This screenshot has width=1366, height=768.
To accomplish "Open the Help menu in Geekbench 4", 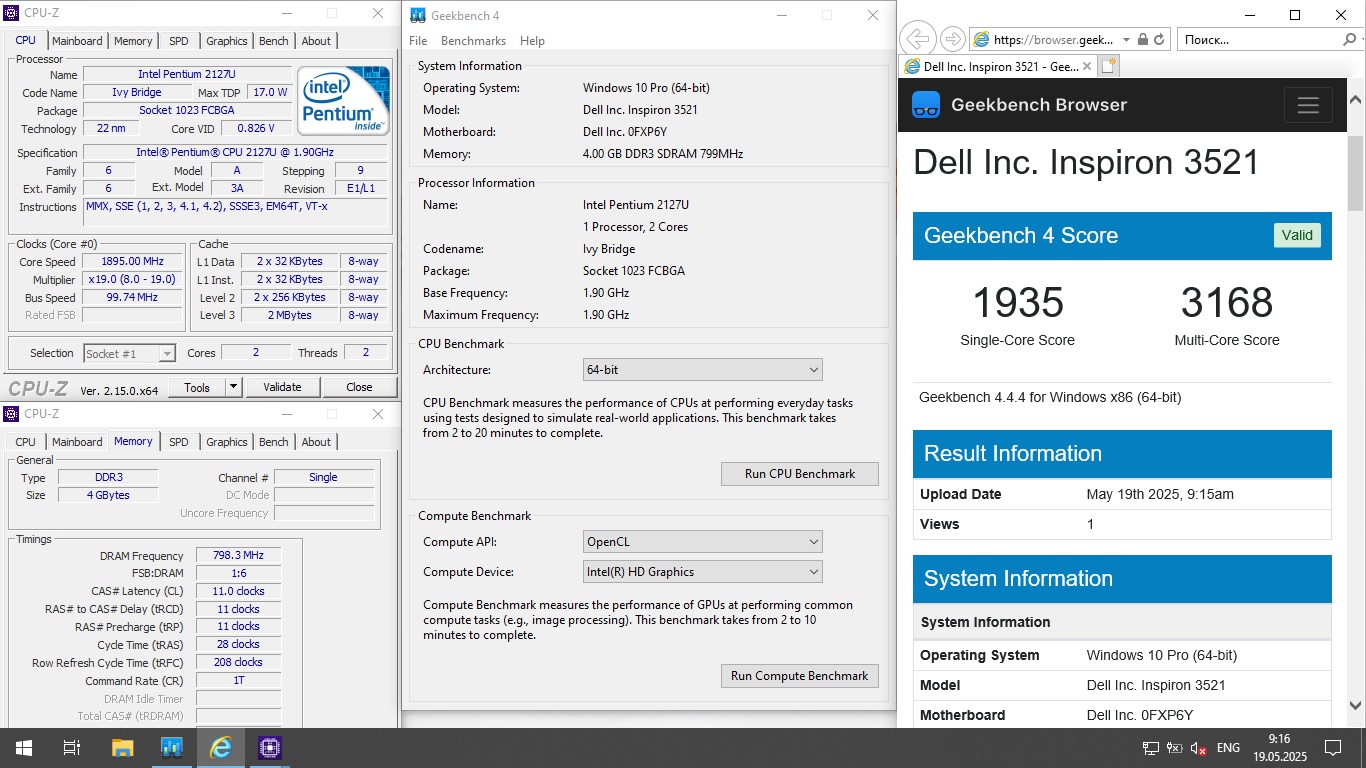I will pos(533,41).
